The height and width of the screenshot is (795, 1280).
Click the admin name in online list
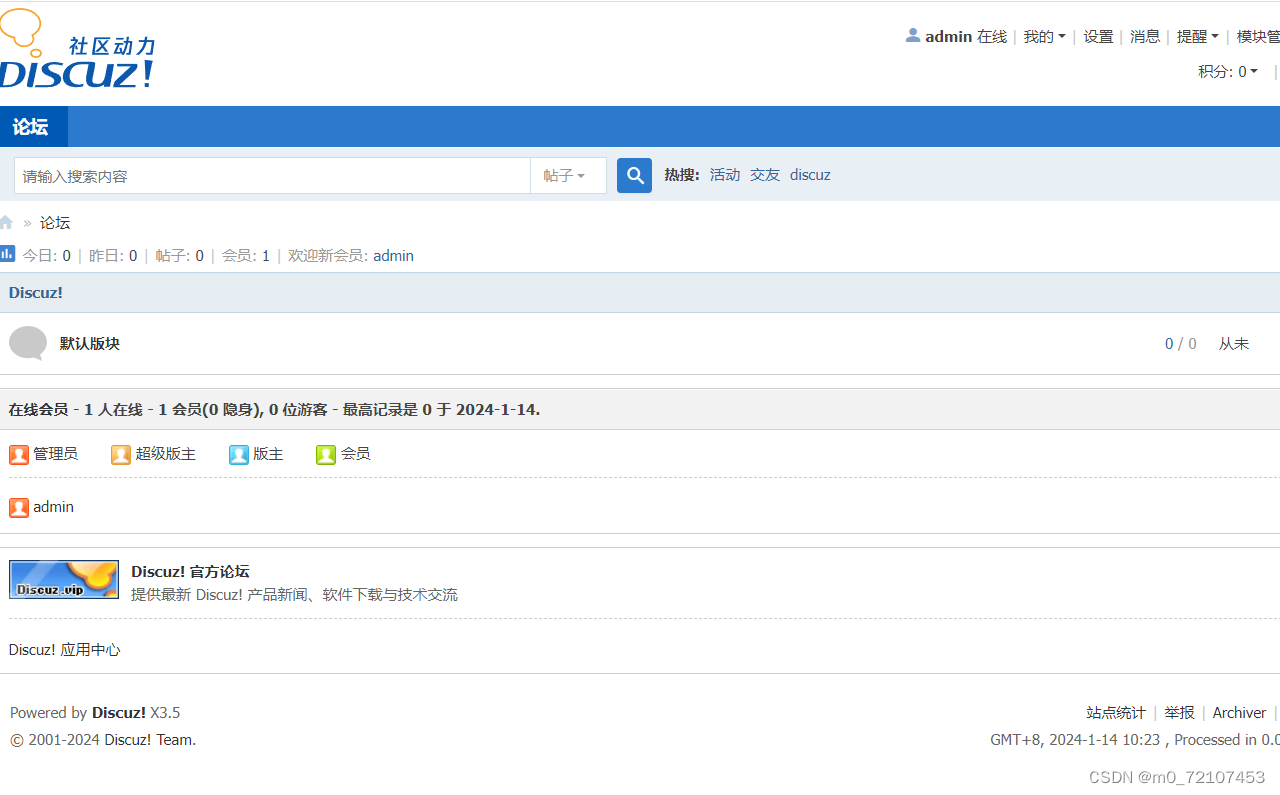53,507
